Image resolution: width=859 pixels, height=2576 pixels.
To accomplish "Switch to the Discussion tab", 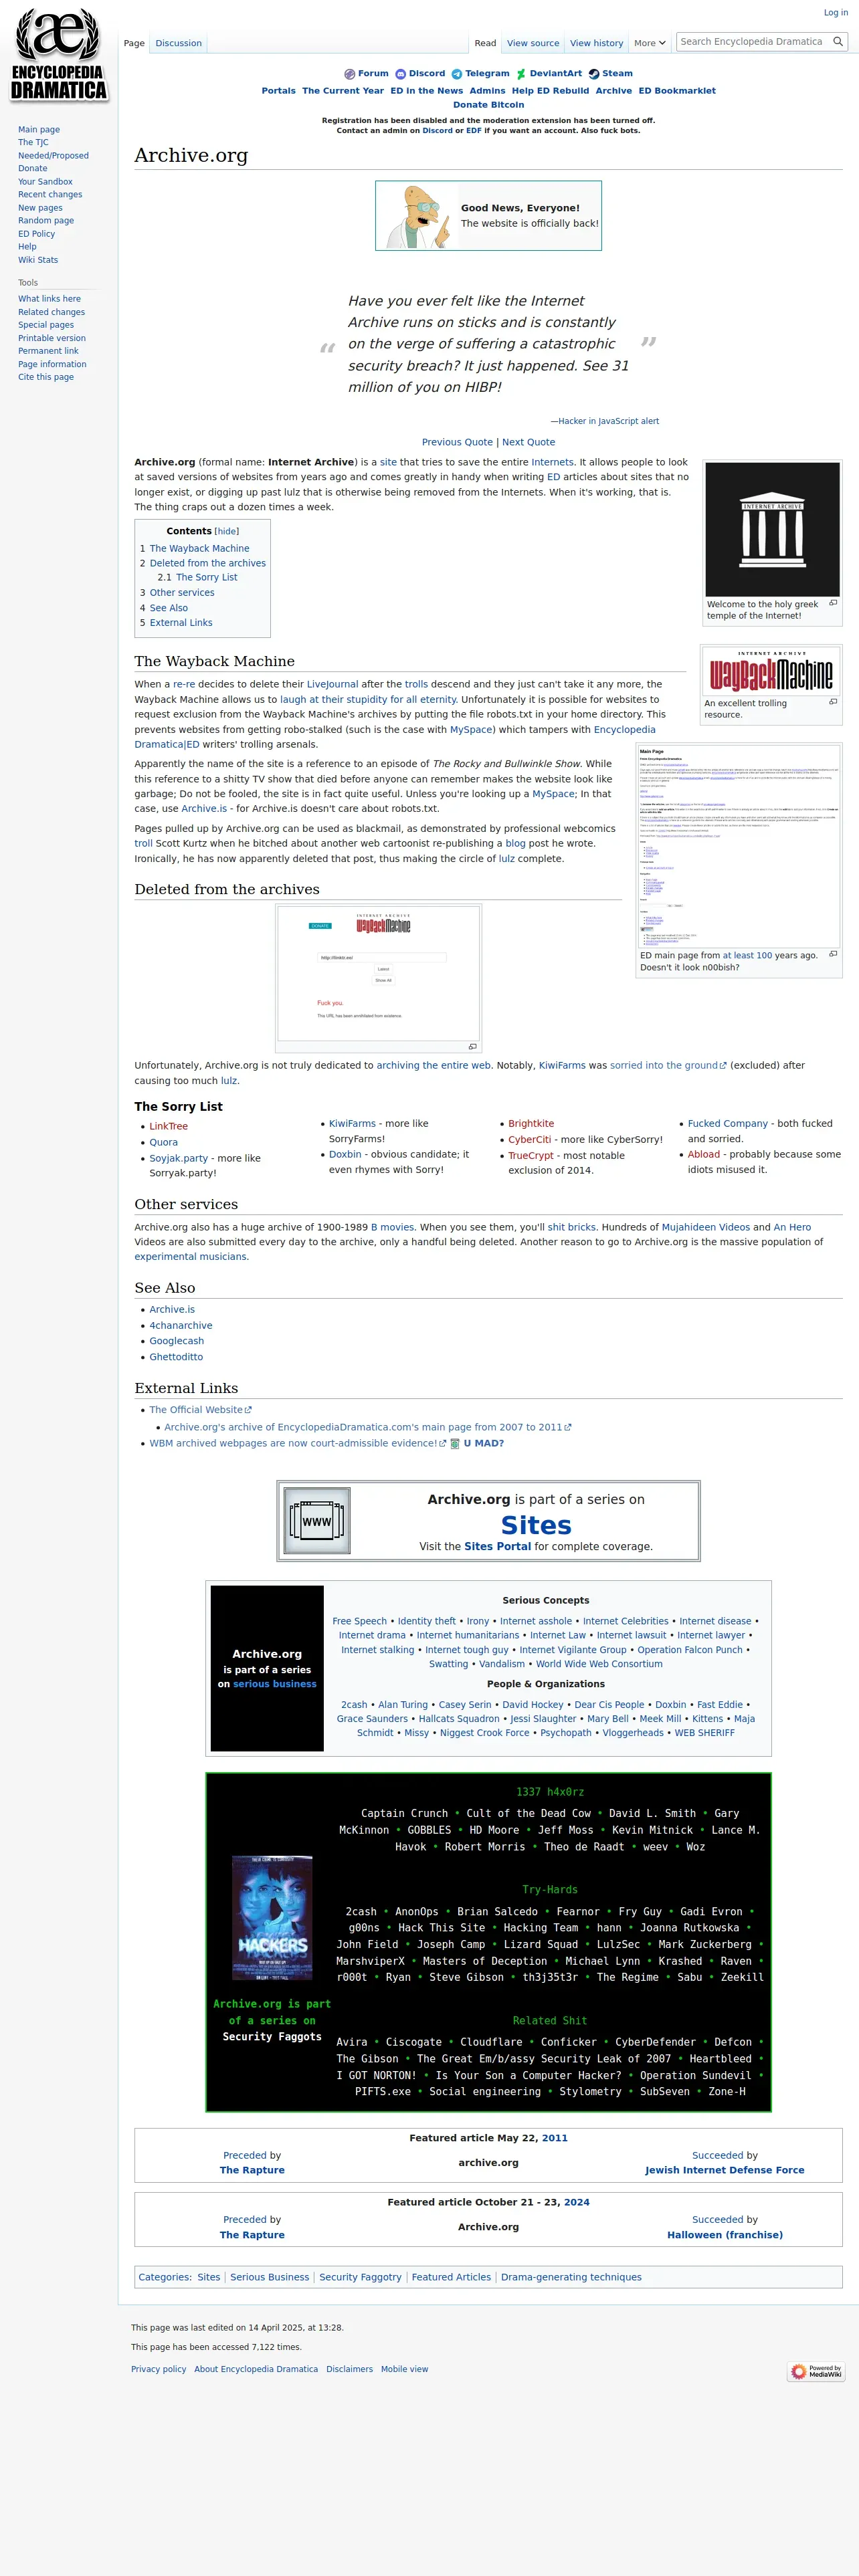I will [179, 43].
